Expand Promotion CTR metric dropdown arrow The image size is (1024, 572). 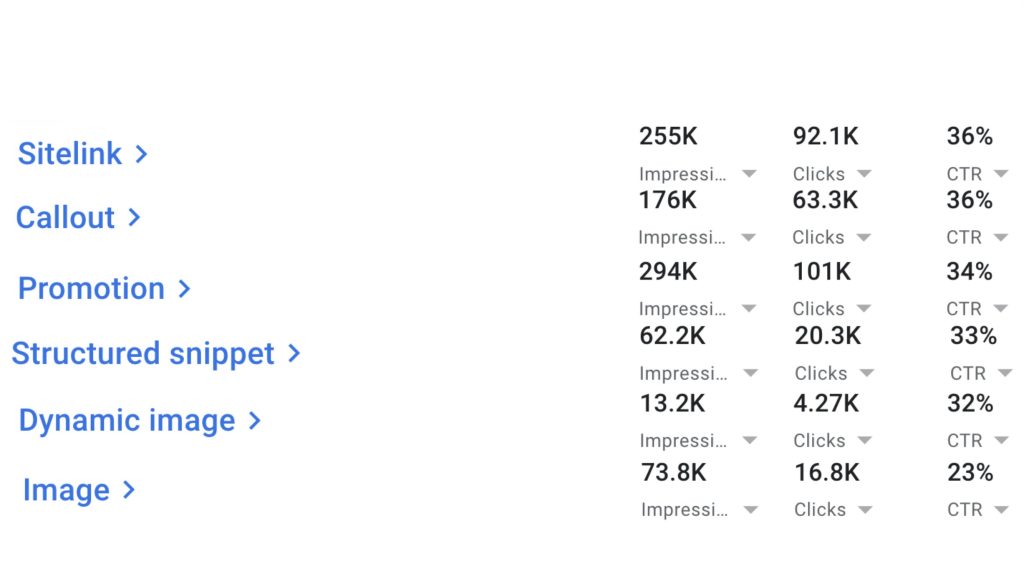[x=1001, y=309]
